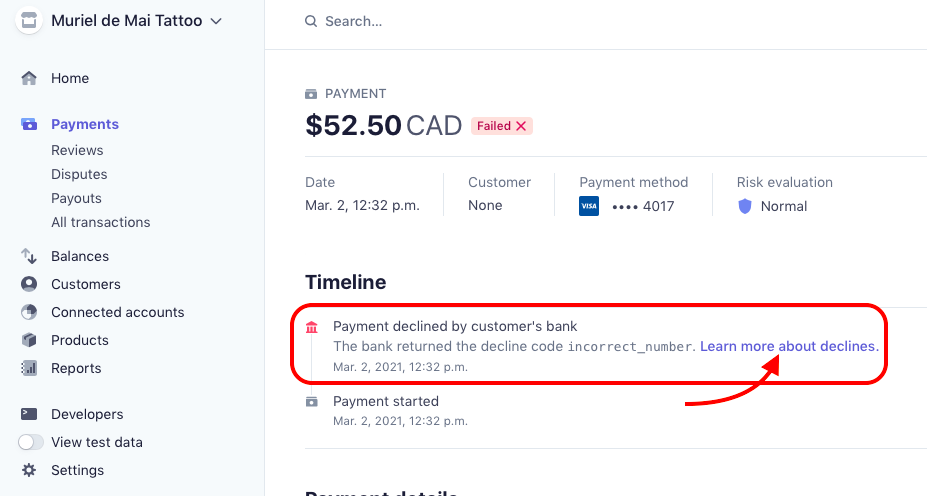The width and height of the screenshot is (927, 496).
Task: Open the Reviews submenu item
Action: tap(77, 150)
